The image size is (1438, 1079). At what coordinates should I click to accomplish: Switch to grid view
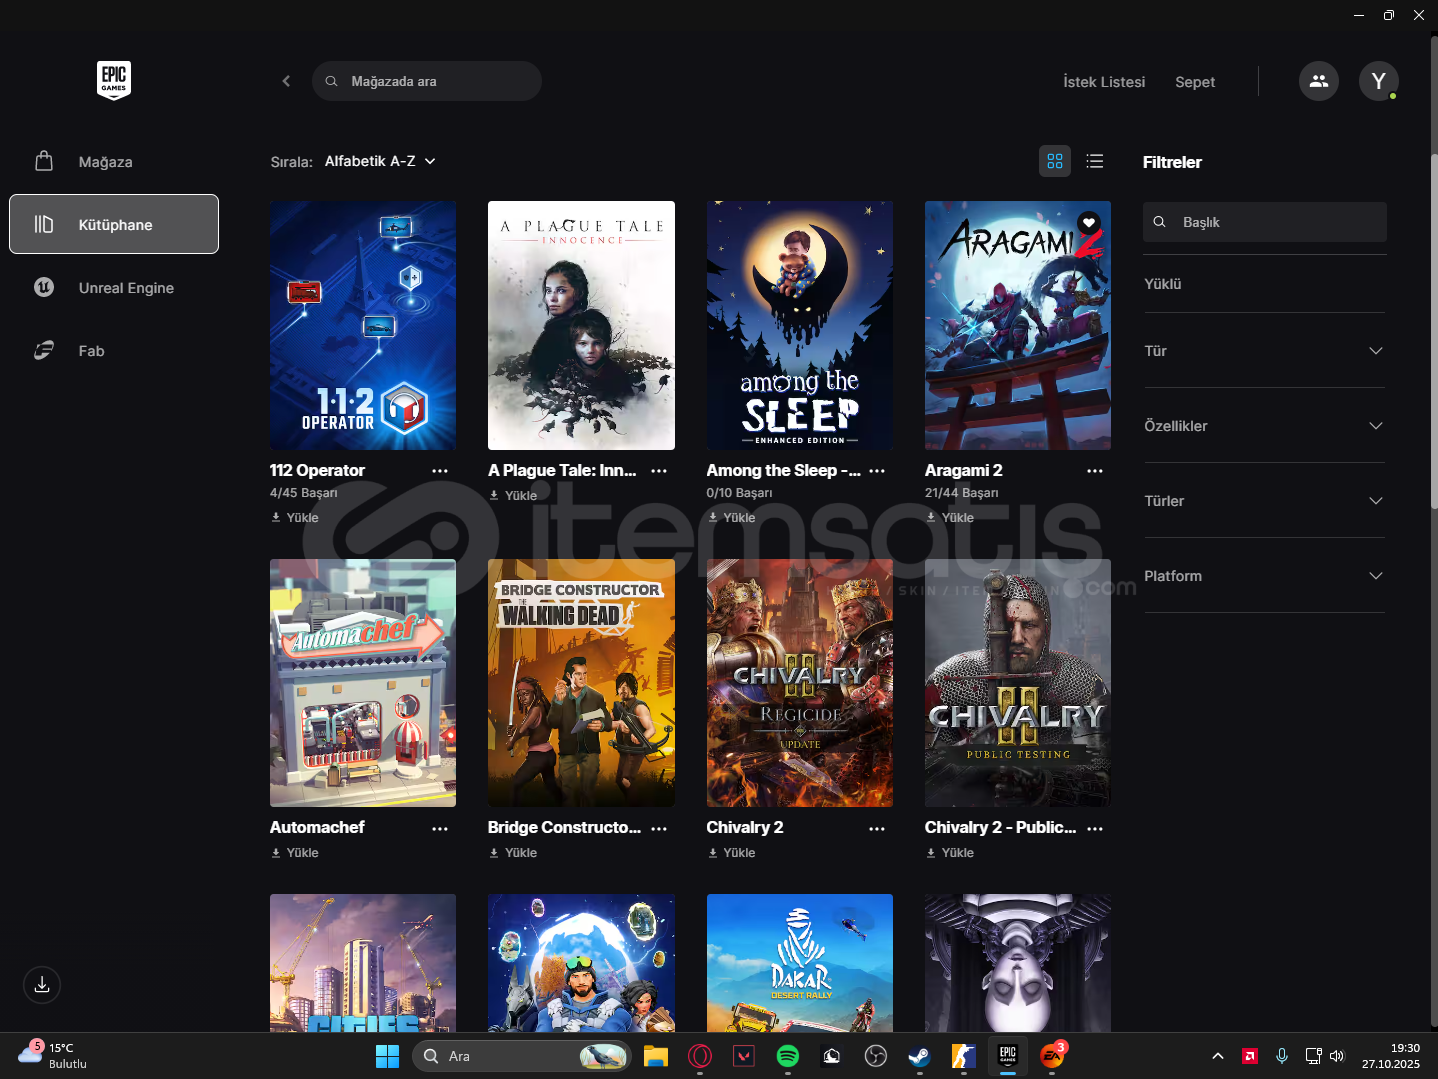(x=1055, y=161)
